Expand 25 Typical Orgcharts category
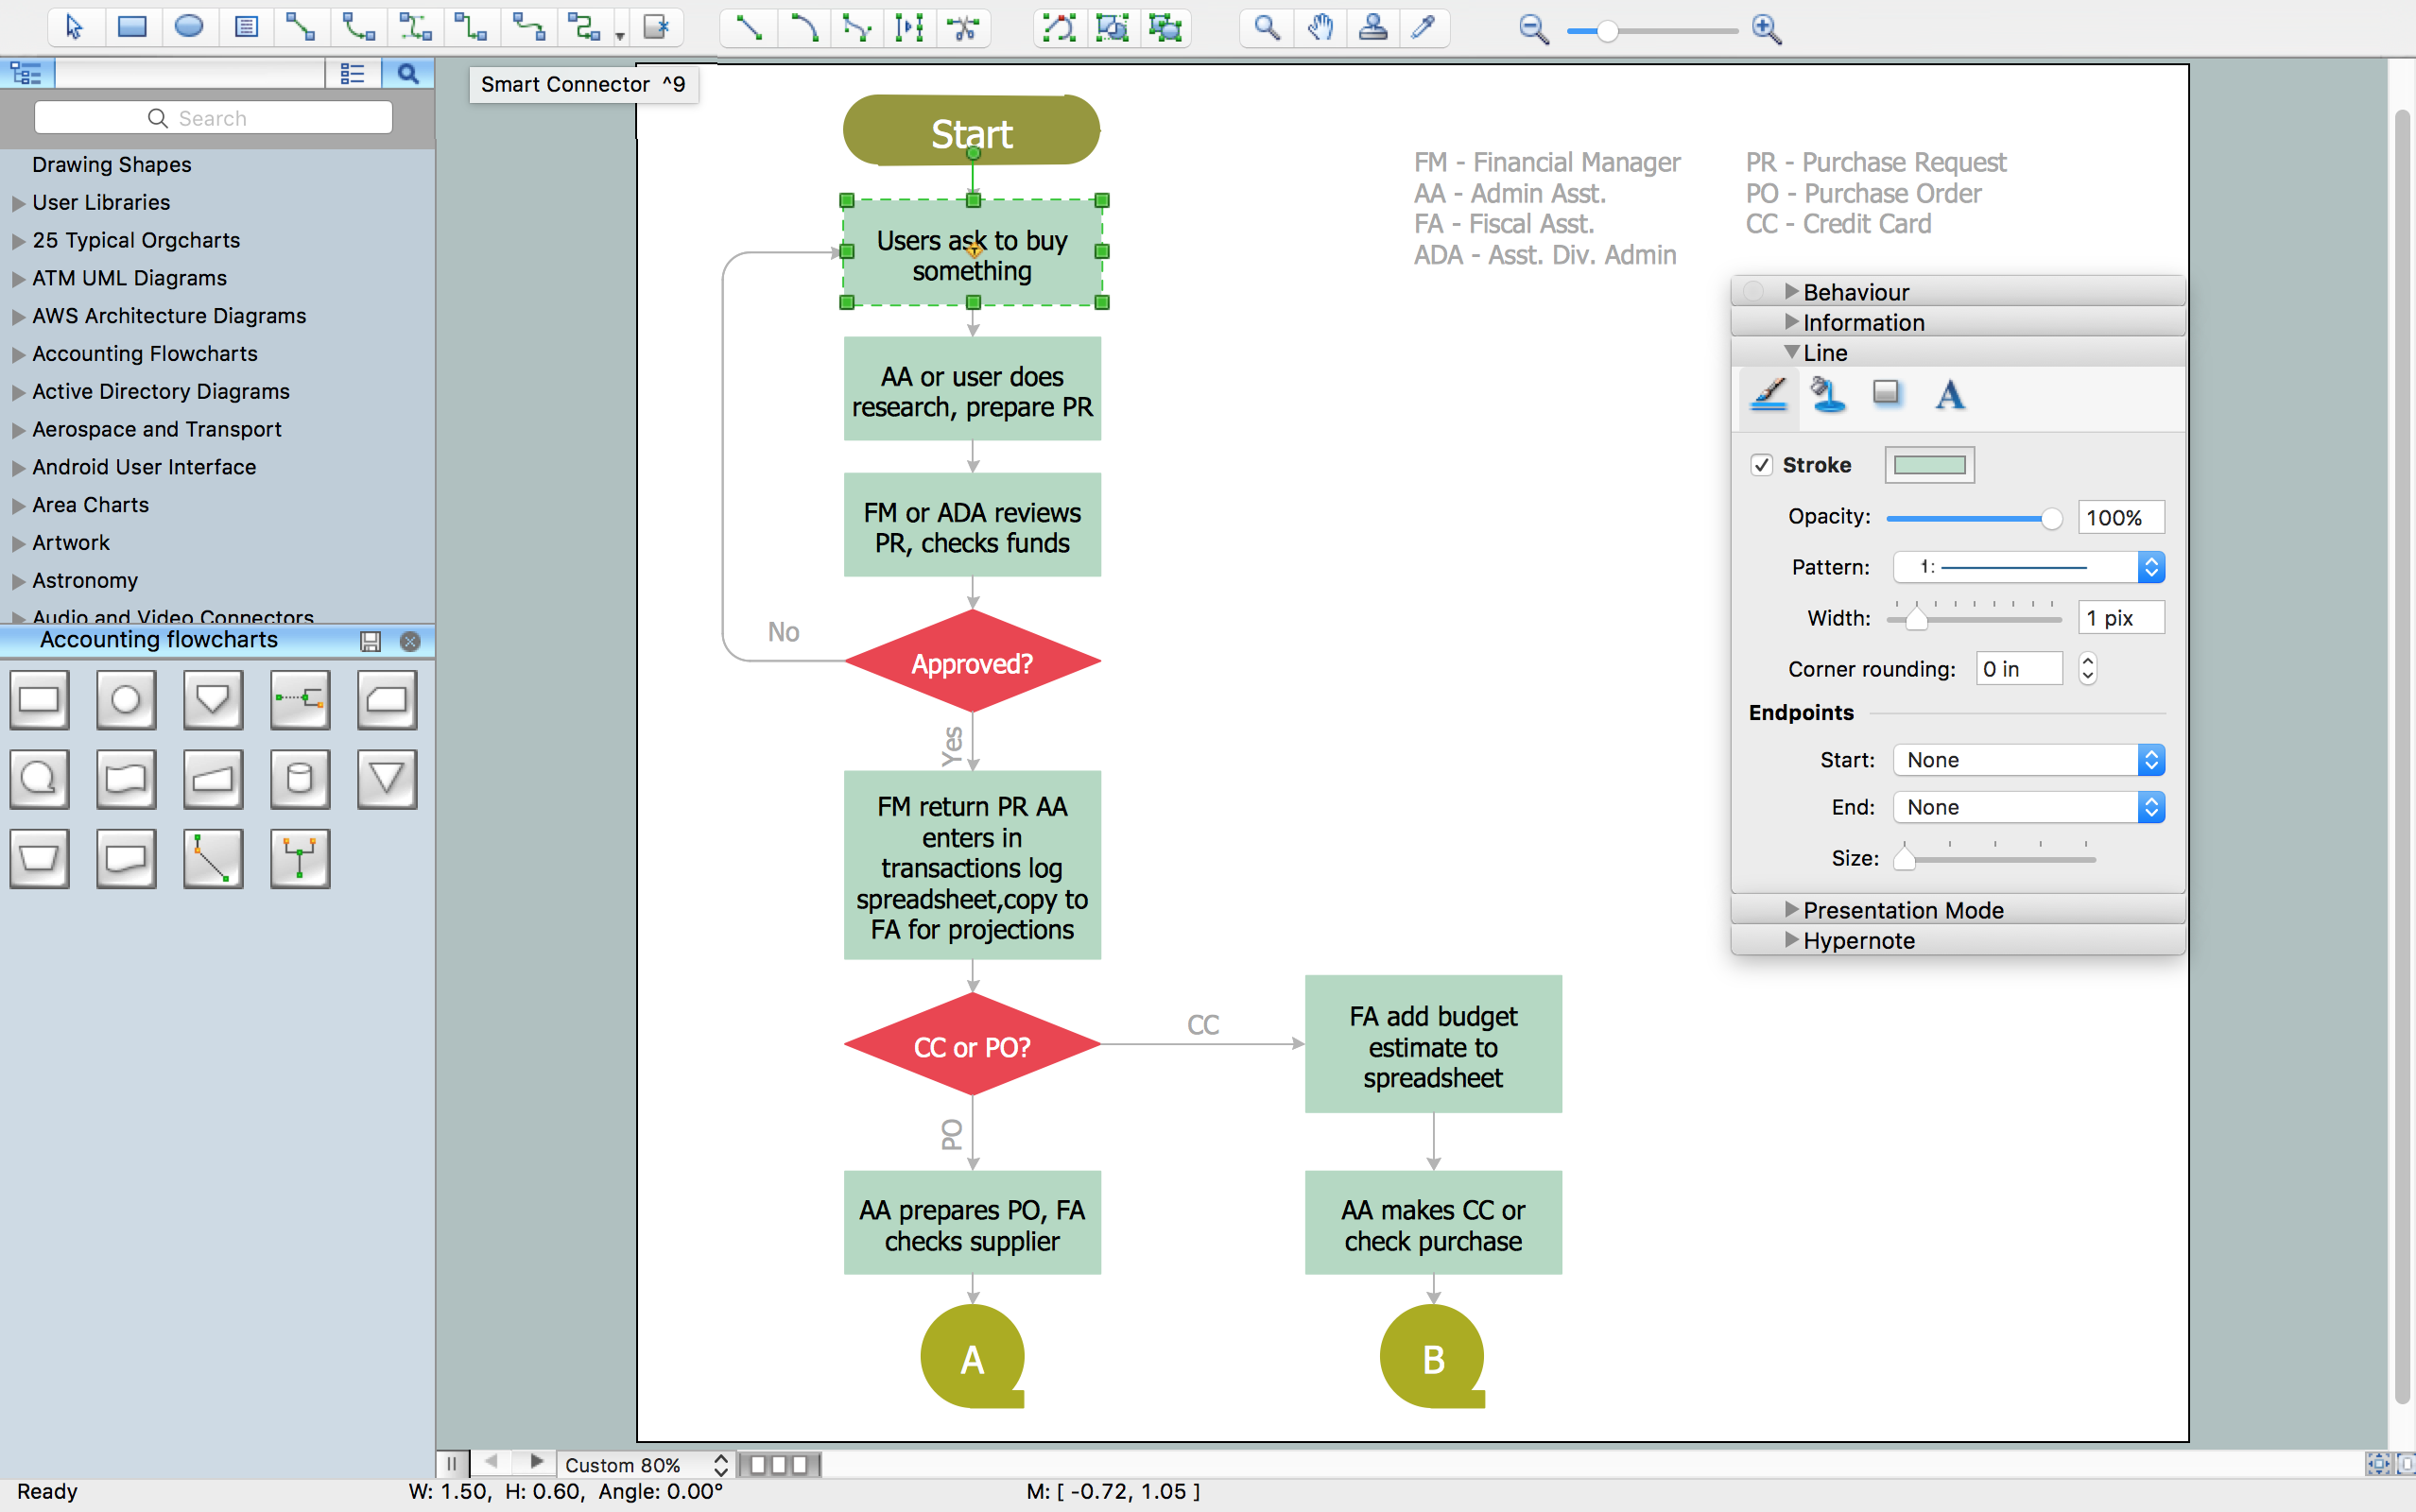The height and width of the screenshot is (1512, 2416). (18, 241)
